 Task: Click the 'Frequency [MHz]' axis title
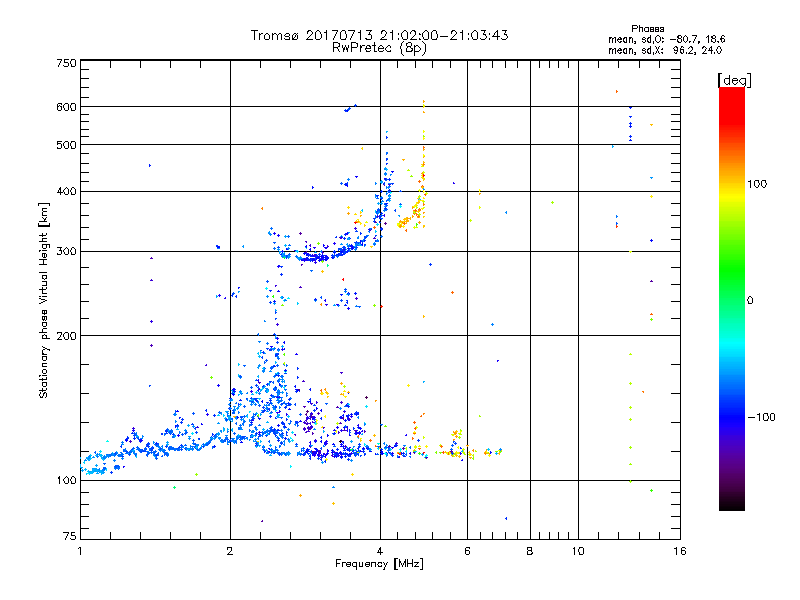379,564
